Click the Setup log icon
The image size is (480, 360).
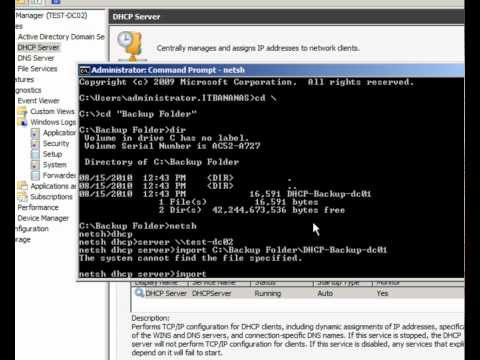tap(35, 154)
